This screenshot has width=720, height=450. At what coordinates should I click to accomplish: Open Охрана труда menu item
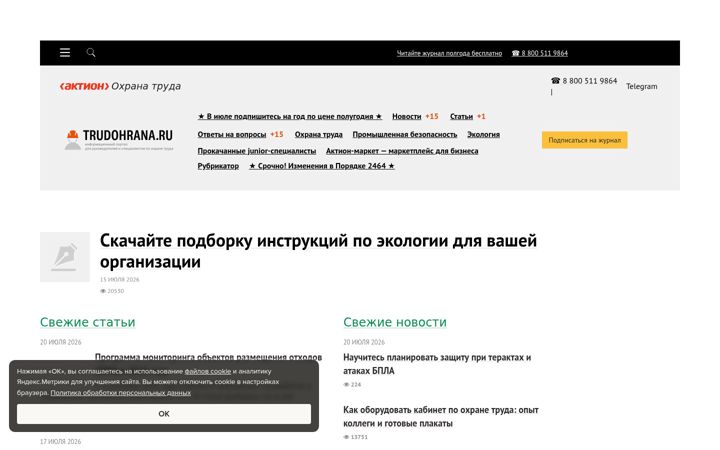click(x=319, y=135)
